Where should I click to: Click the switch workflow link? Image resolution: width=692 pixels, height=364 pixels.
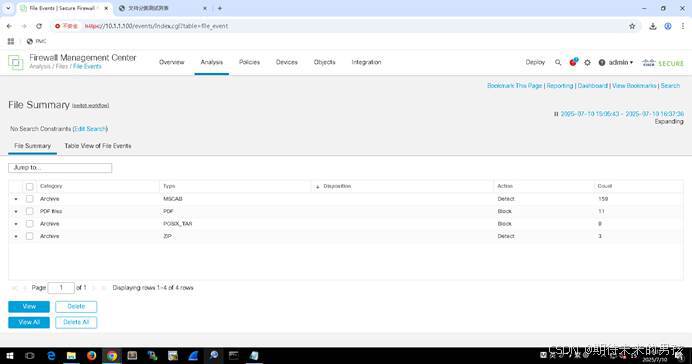[90, 105]
